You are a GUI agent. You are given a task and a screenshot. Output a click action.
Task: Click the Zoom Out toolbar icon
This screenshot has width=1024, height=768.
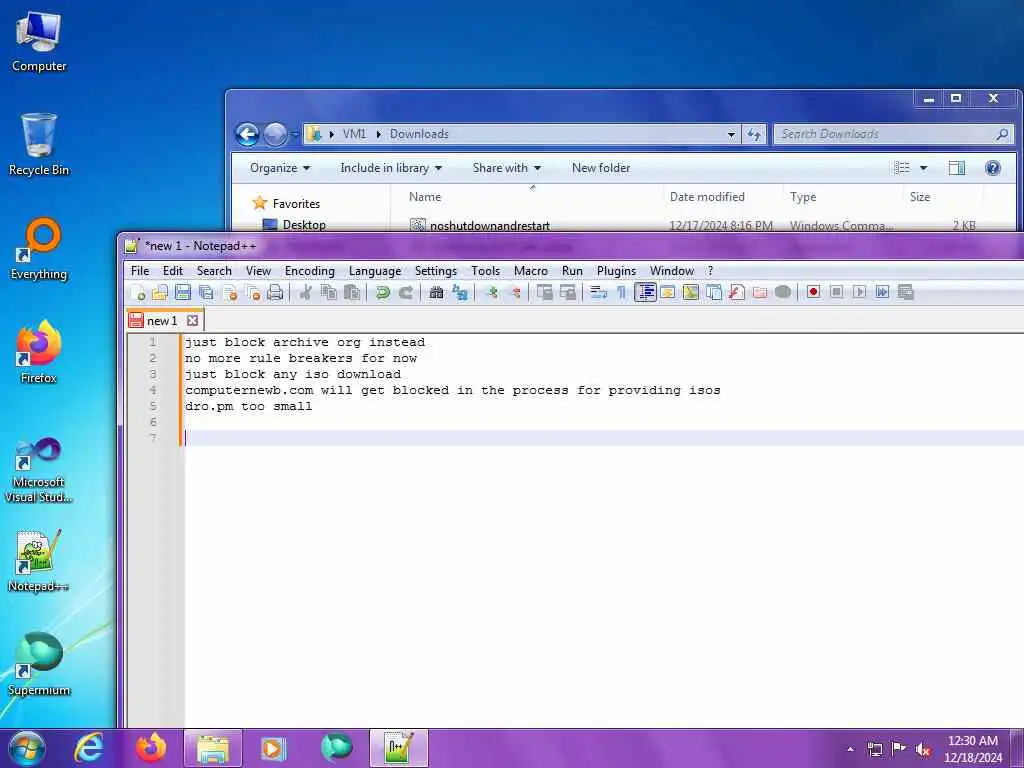(x=515, y=293)
